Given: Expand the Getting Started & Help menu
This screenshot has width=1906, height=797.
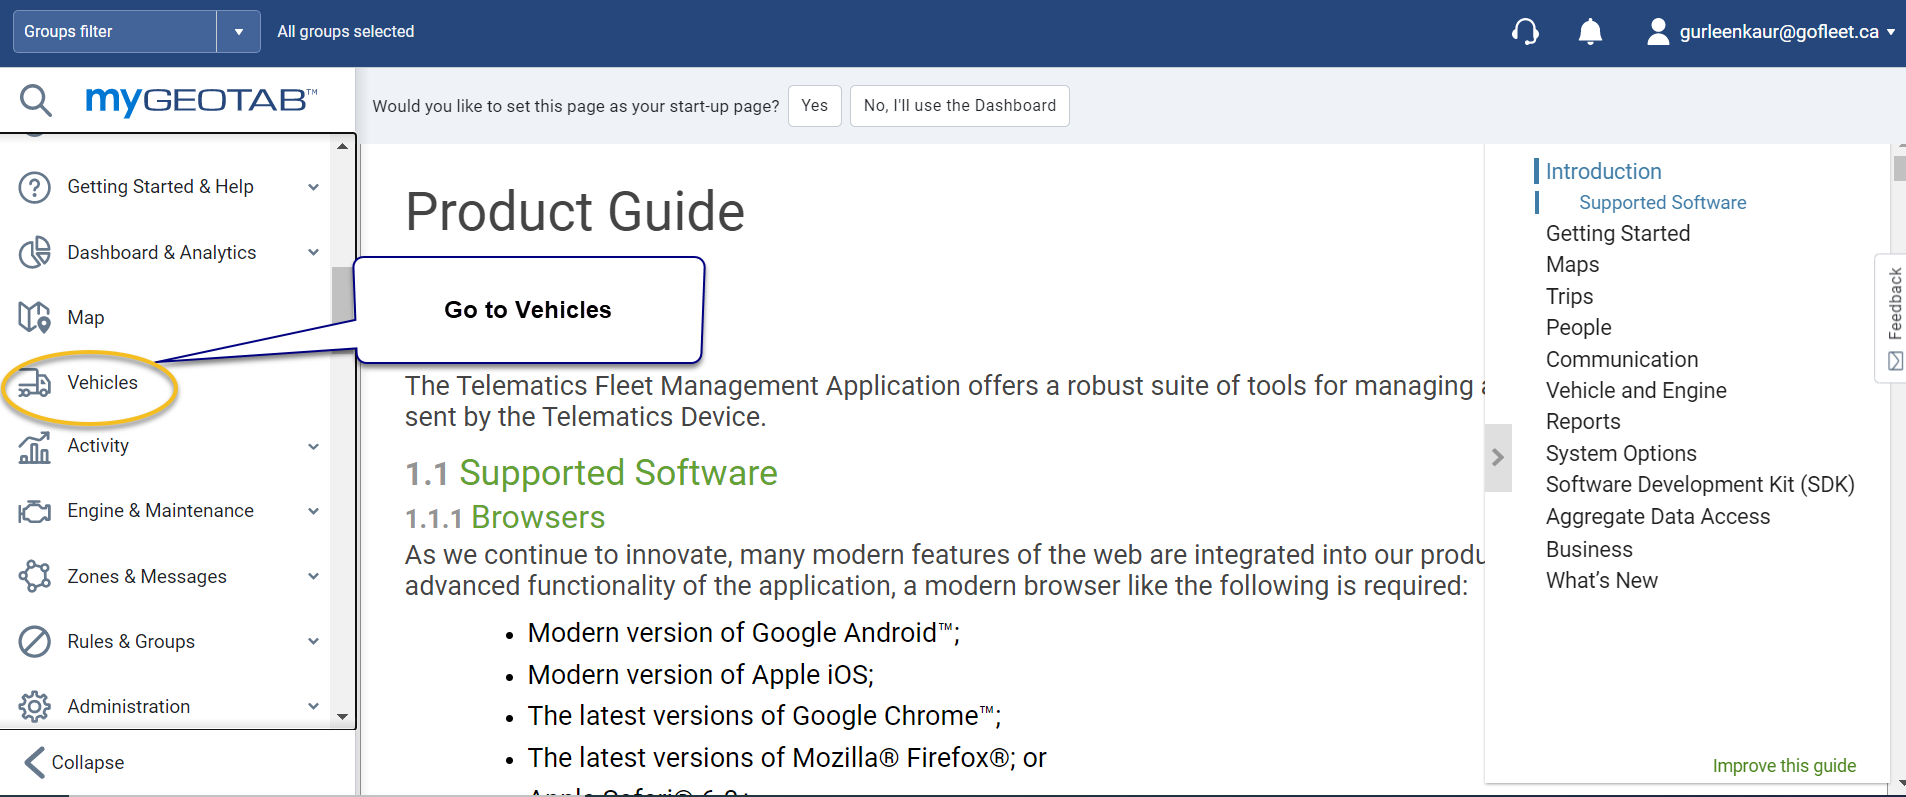Looking at the screenshot, I should (313, 187).
